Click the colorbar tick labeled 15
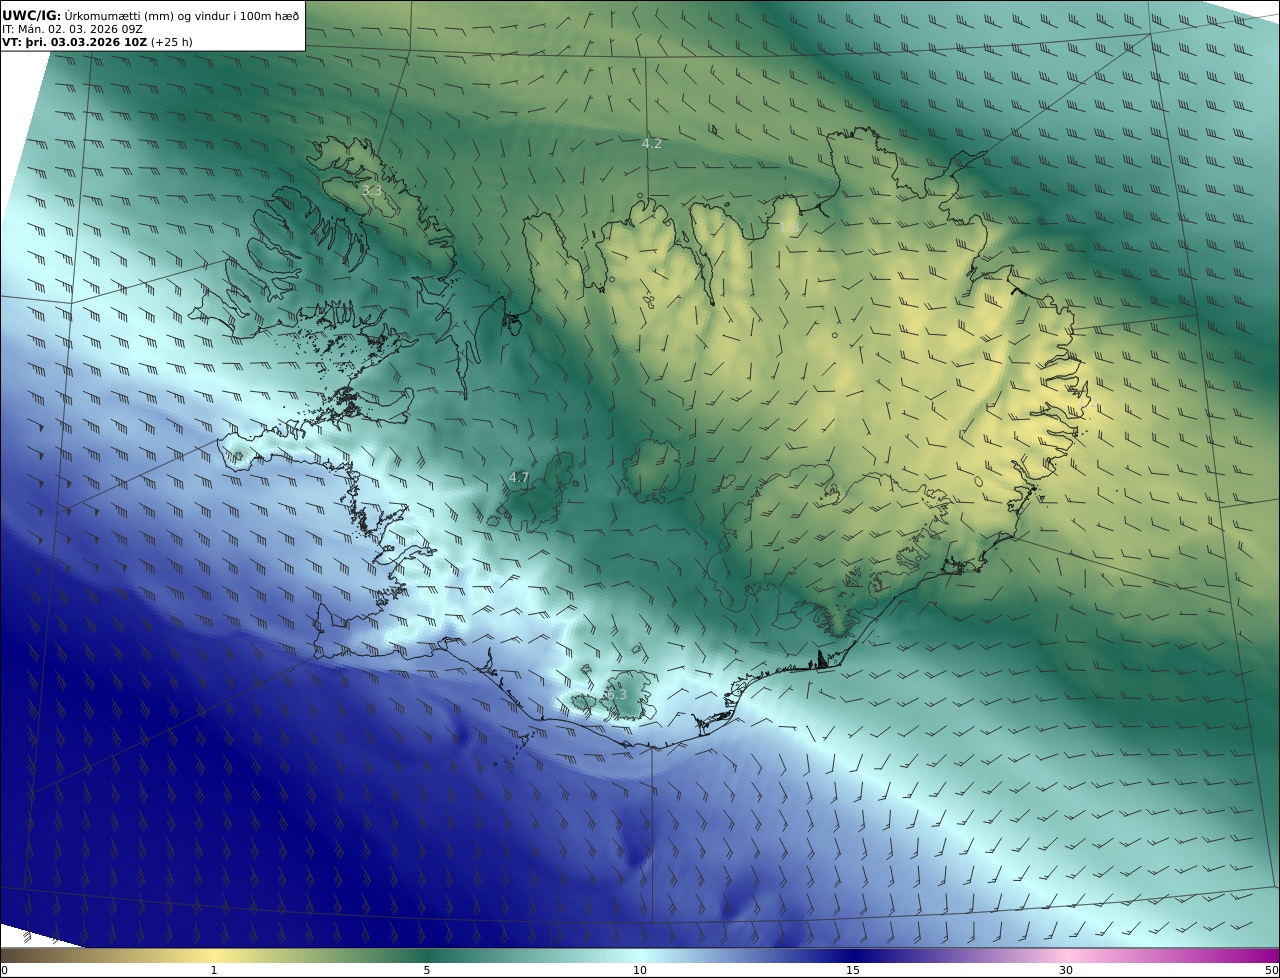Screen dimensions: 1280x978 pyautogui.click(x=853, y=970)
